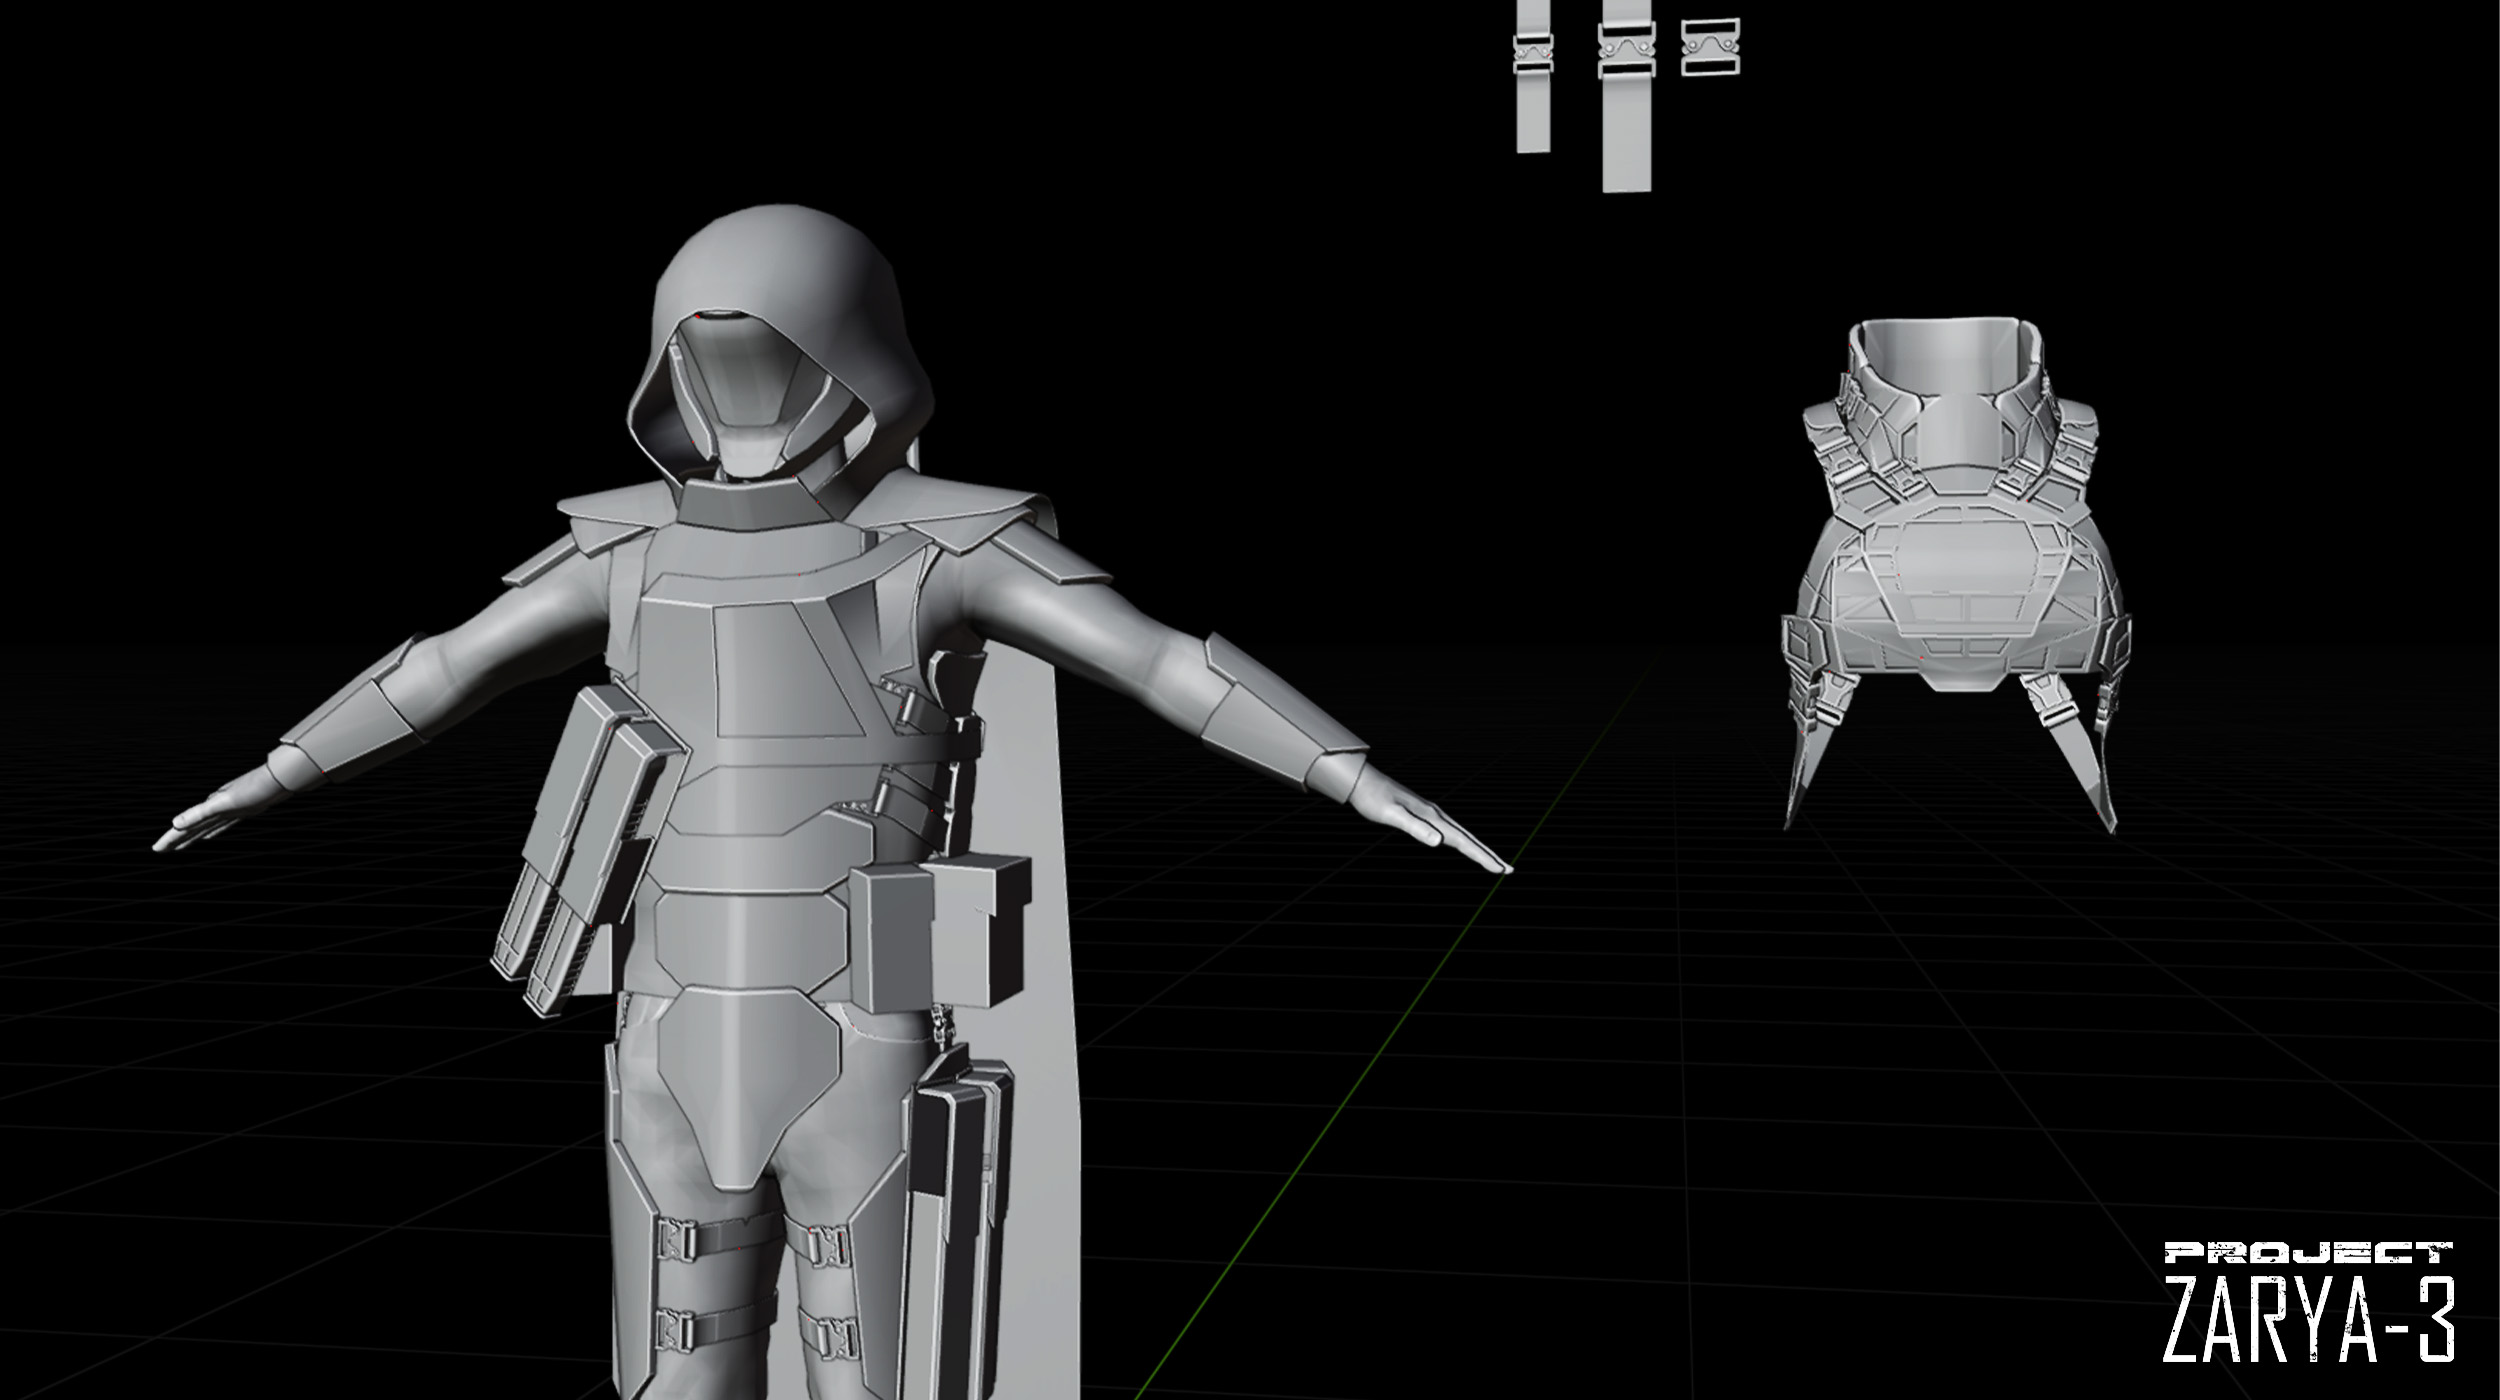Select the narrow hanging strap with buckle

[1535, 76]
